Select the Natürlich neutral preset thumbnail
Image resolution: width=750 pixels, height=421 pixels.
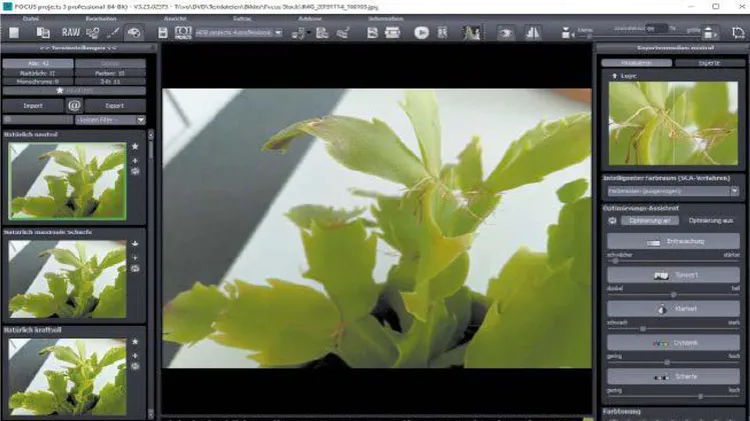67,181
